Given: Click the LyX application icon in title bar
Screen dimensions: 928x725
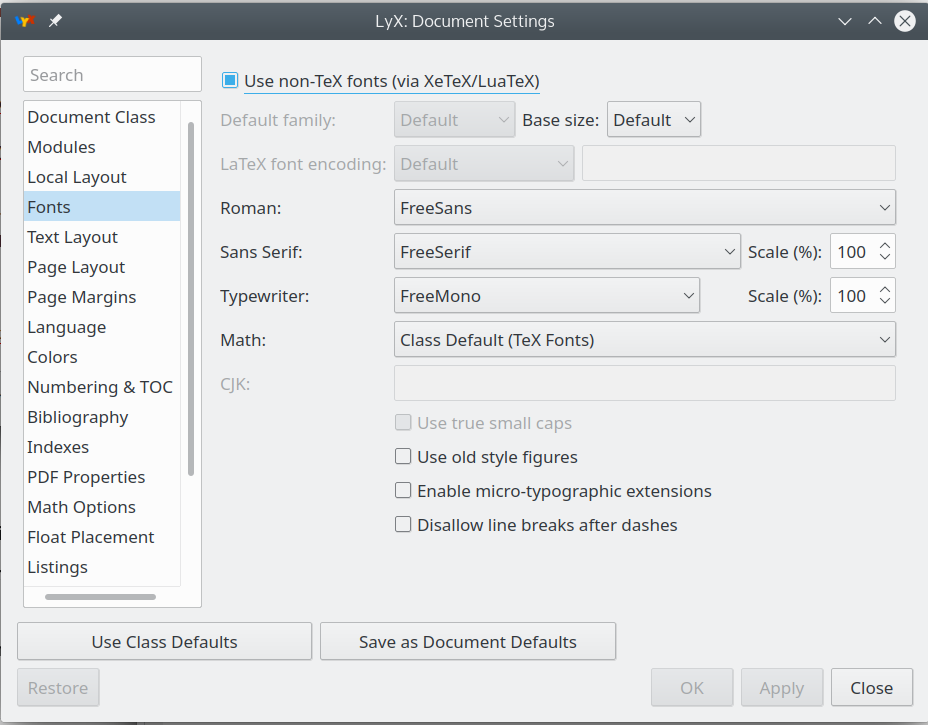Looking at the screenshot, I should coord(26,21).
